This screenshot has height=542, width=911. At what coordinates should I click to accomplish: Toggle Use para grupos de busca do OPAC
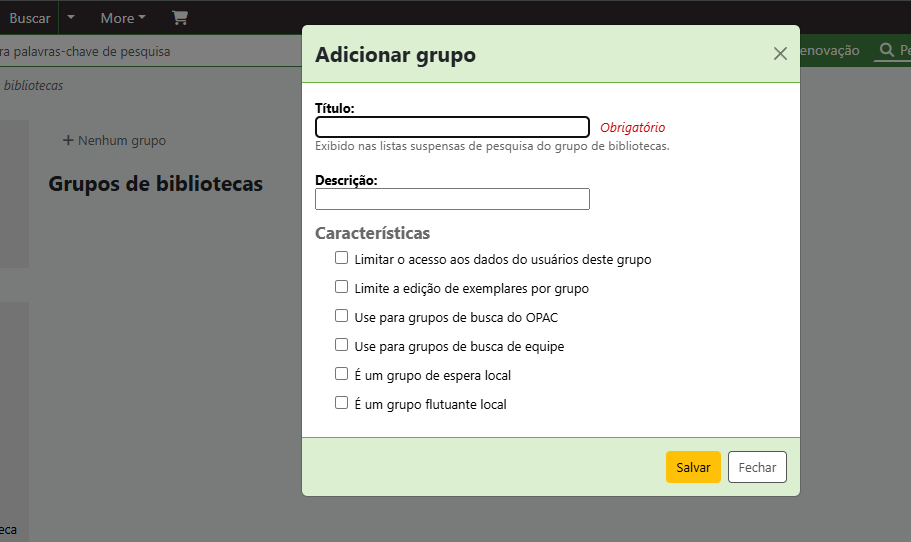(342, 316)
